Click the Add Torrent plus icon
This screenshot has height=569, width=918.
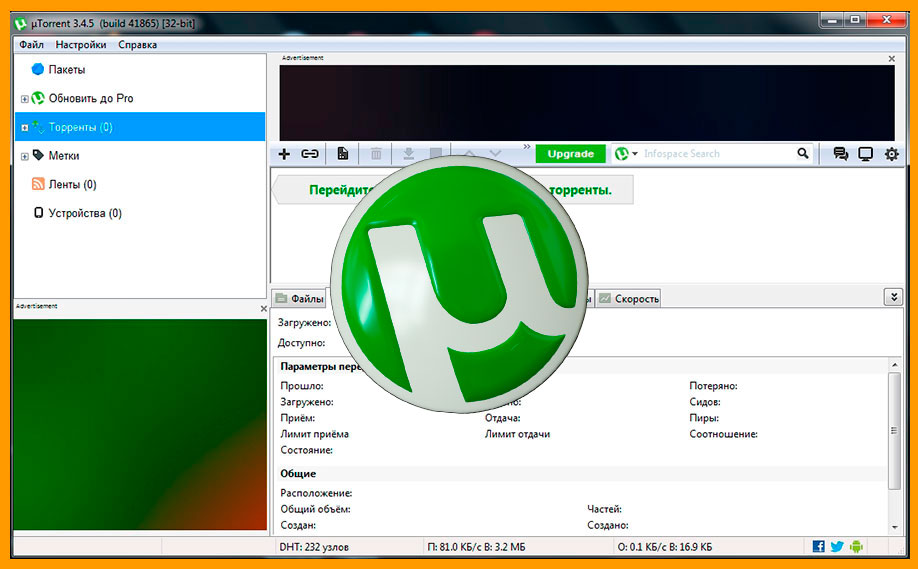pos(284,154)
